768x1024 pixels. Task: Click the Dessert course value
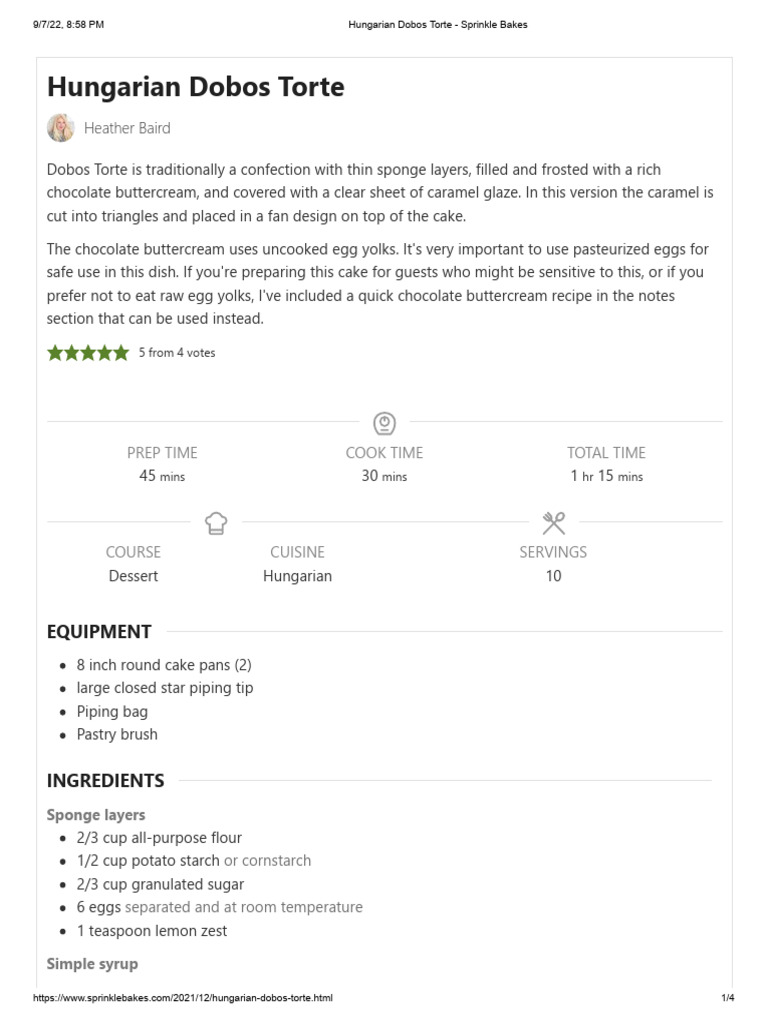click(133, 576)
